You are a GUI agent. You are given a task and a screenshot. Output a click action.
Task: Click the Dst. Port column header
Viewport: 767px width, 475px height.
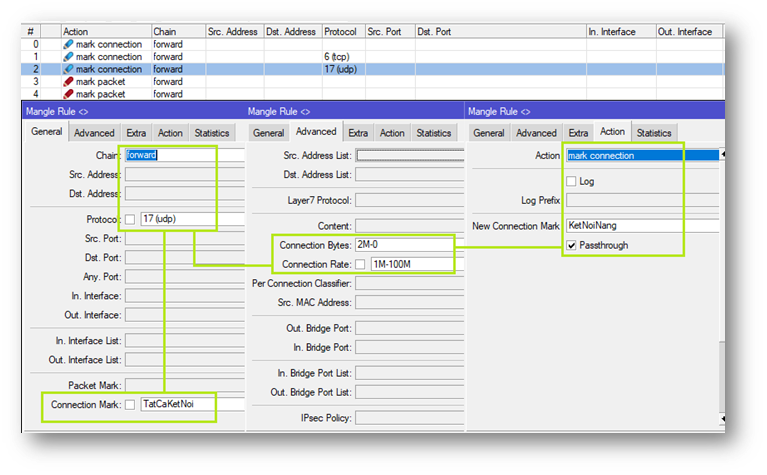[500, 31]
